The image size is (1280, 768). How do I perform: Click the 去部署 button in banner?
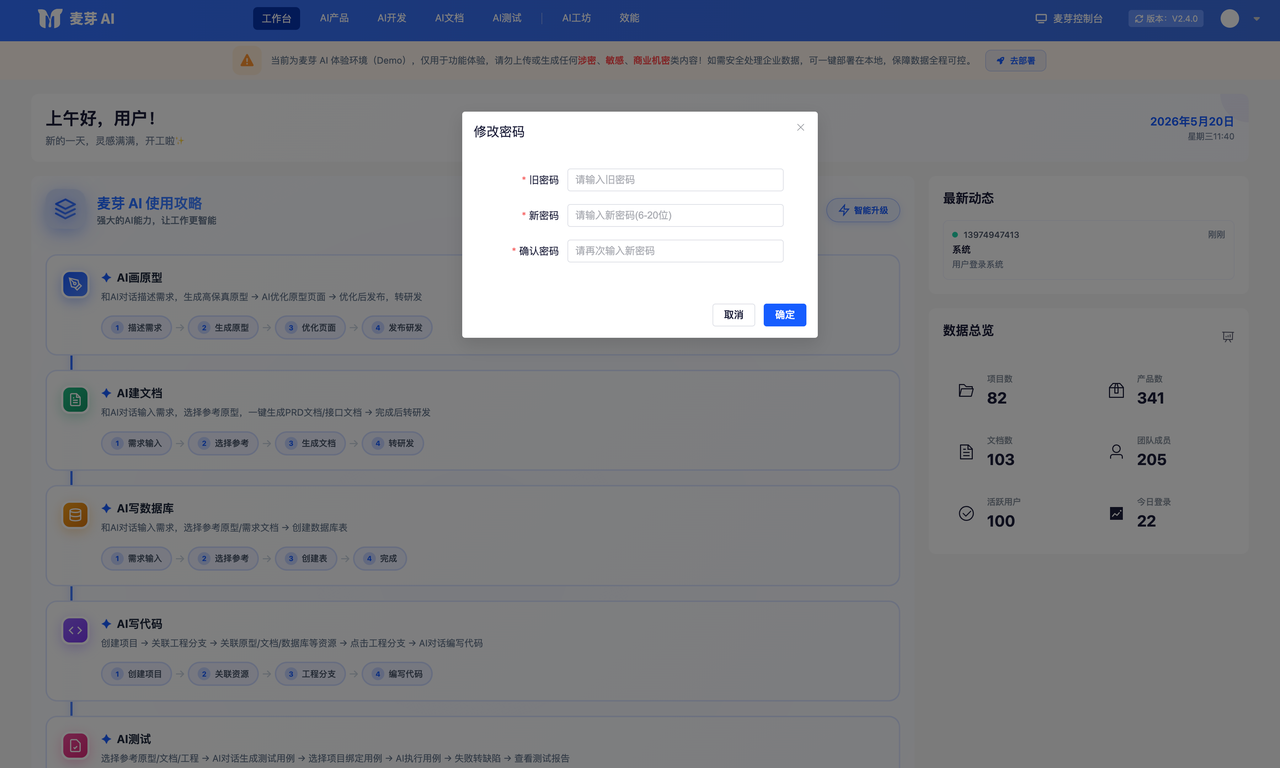click(1016, 61)
